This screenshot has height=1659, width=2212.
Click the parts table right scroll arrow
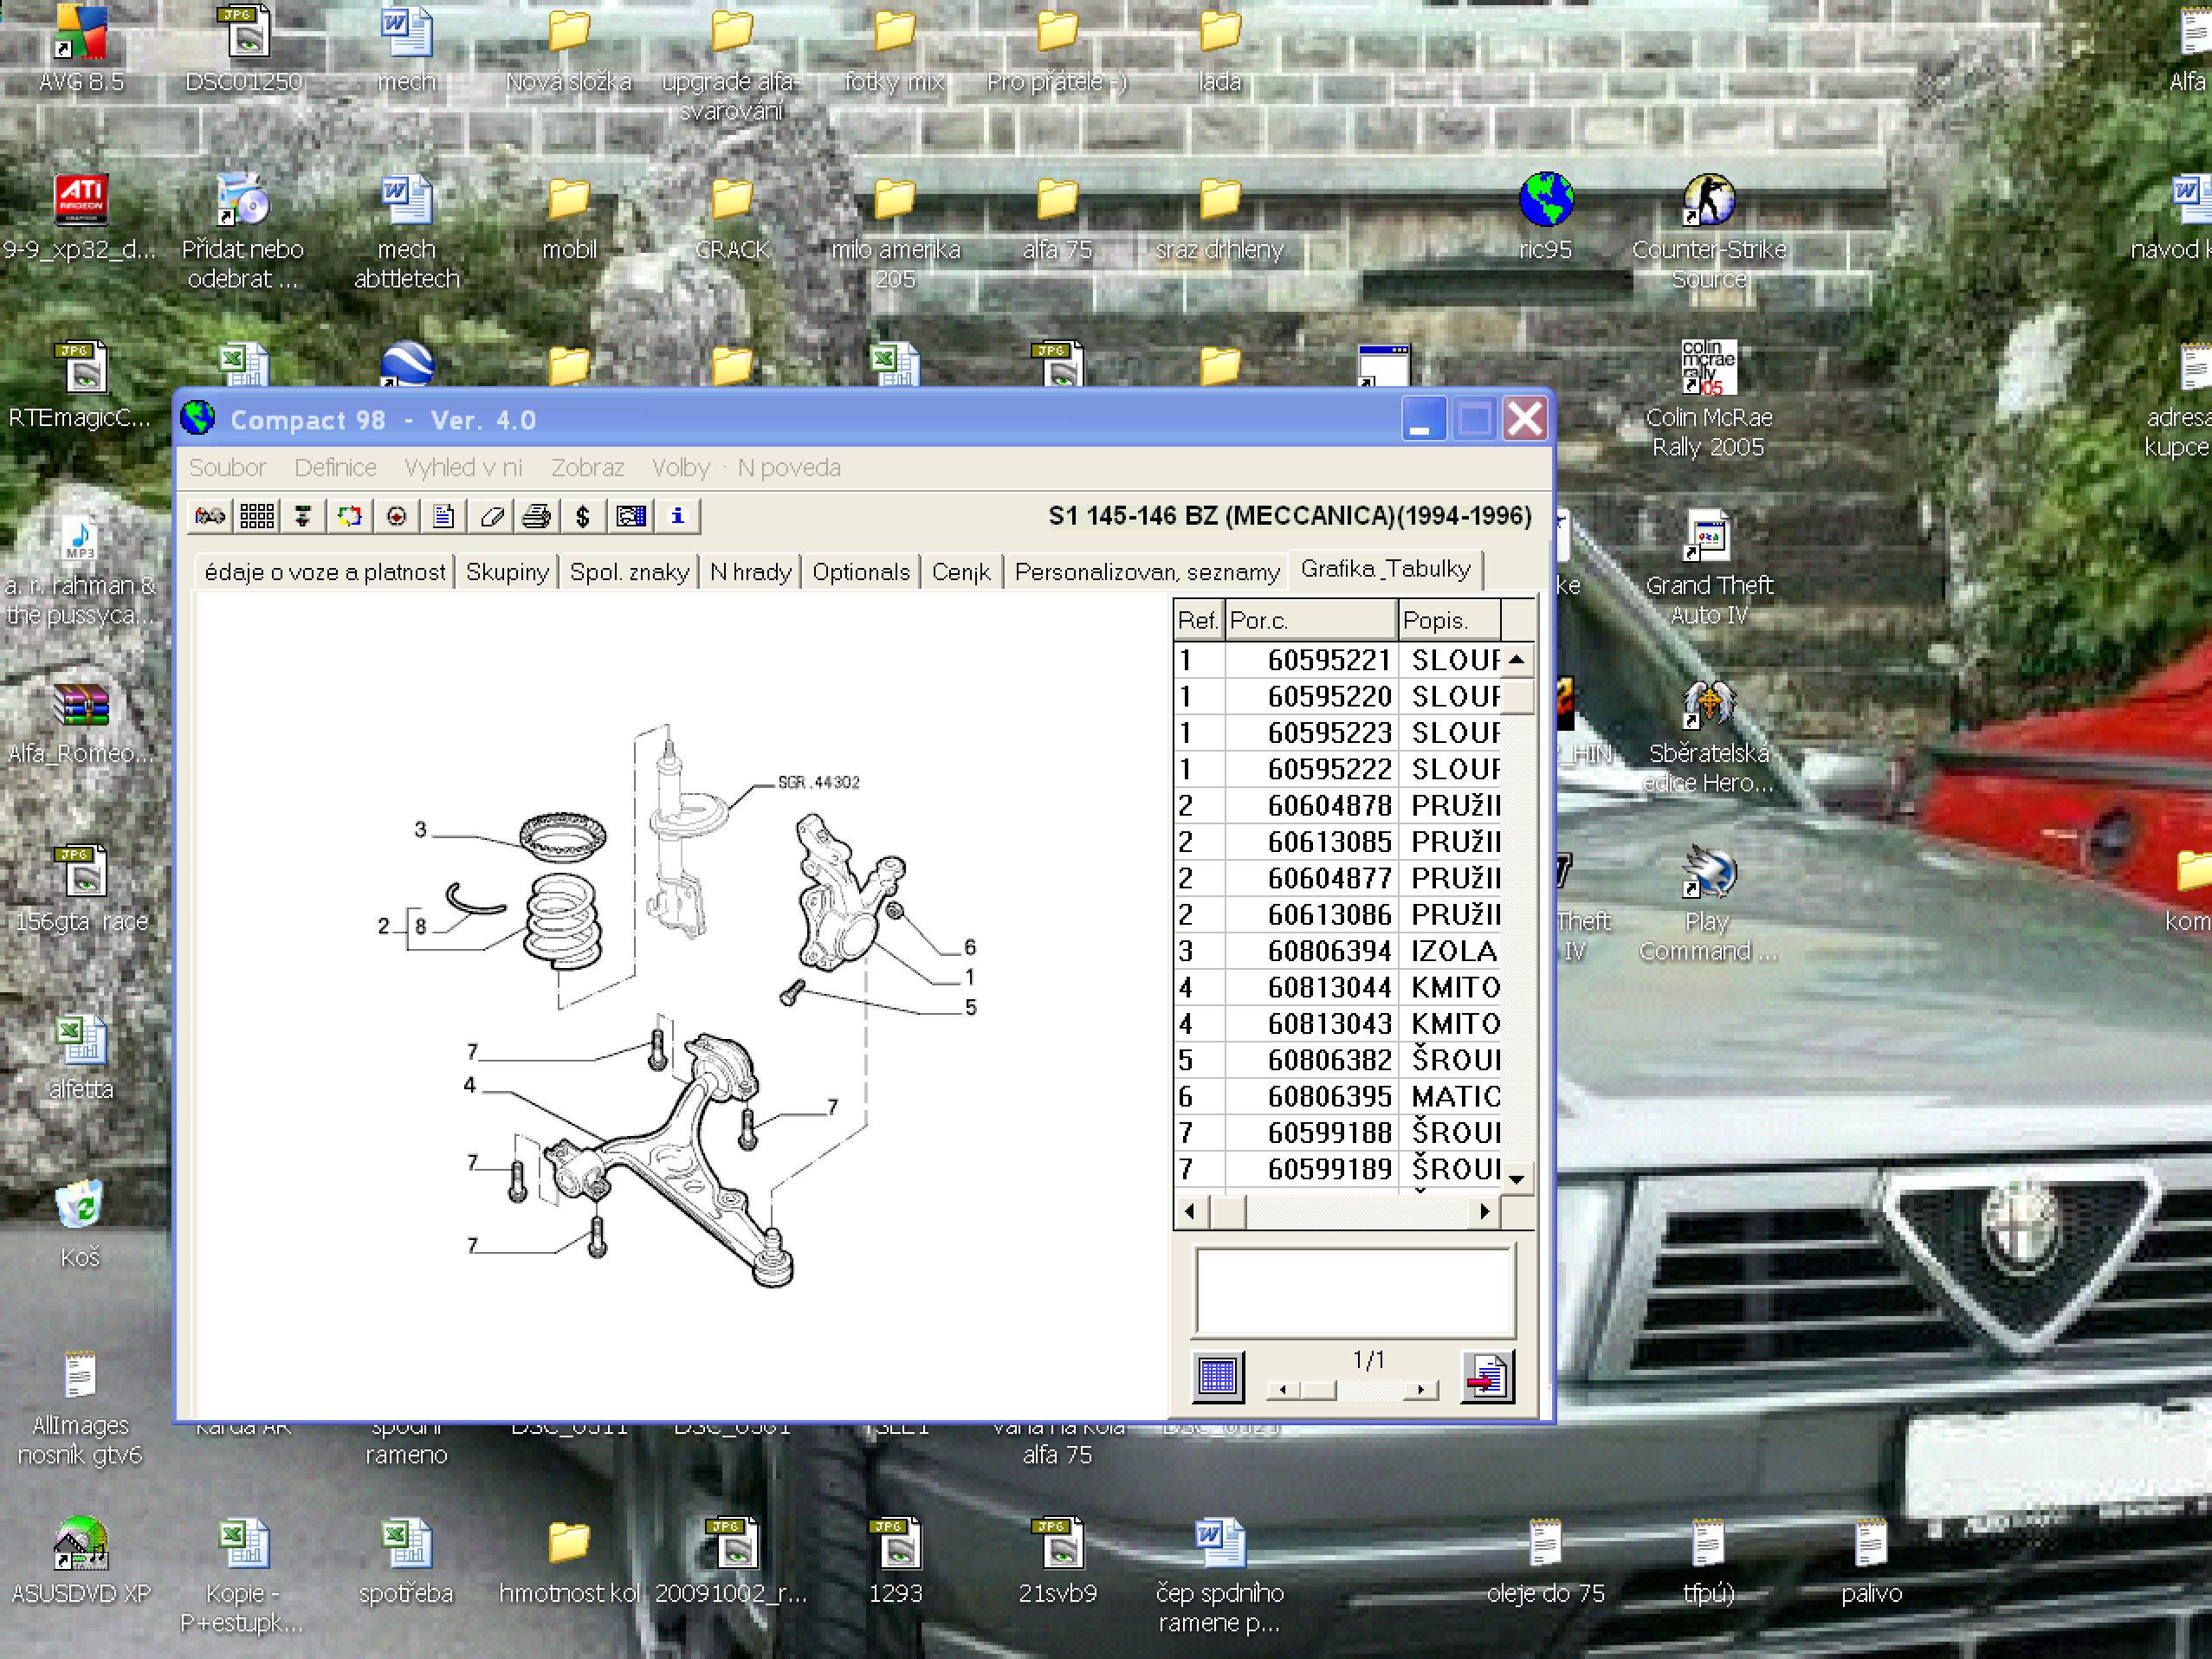point(1485,1211)
